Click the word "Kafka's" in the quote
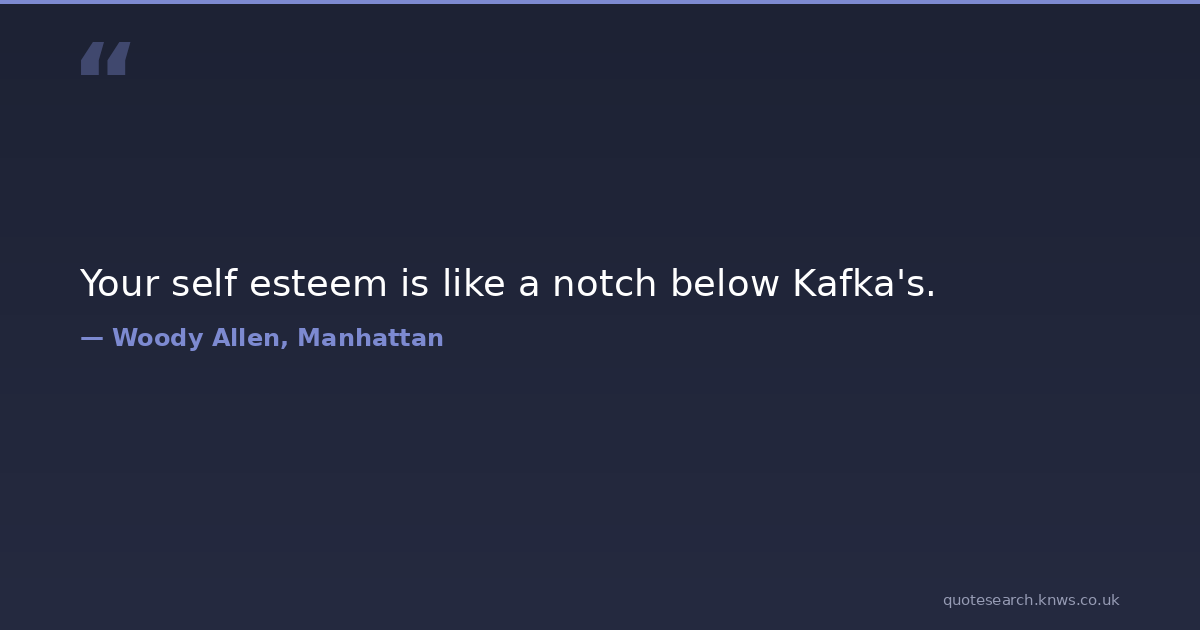The height and width of the screenshot is (630, 1200). click(863, 284)
